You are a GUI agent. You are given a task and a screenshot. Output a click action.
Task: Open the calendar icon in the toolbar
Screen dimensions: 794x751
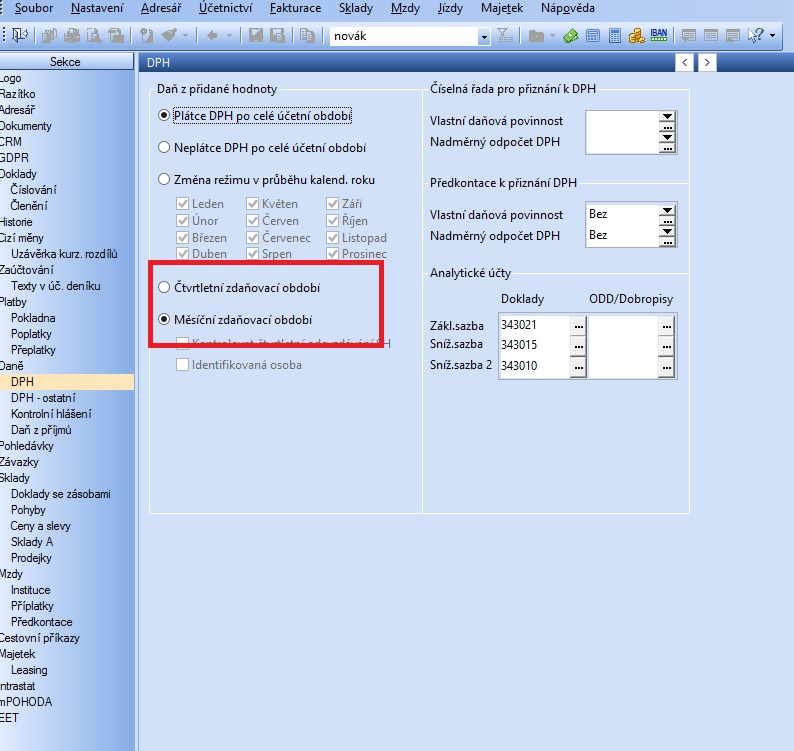pyautogui.click(x=593, y=36)
